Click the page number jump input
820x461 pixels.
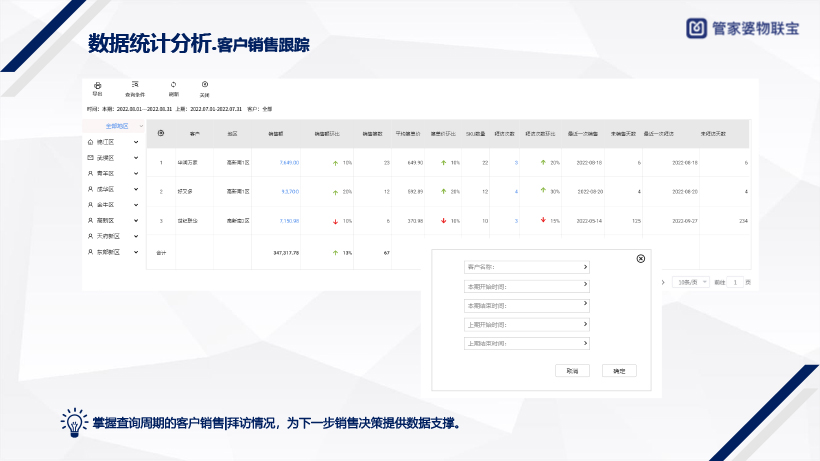tap(736, 283)
